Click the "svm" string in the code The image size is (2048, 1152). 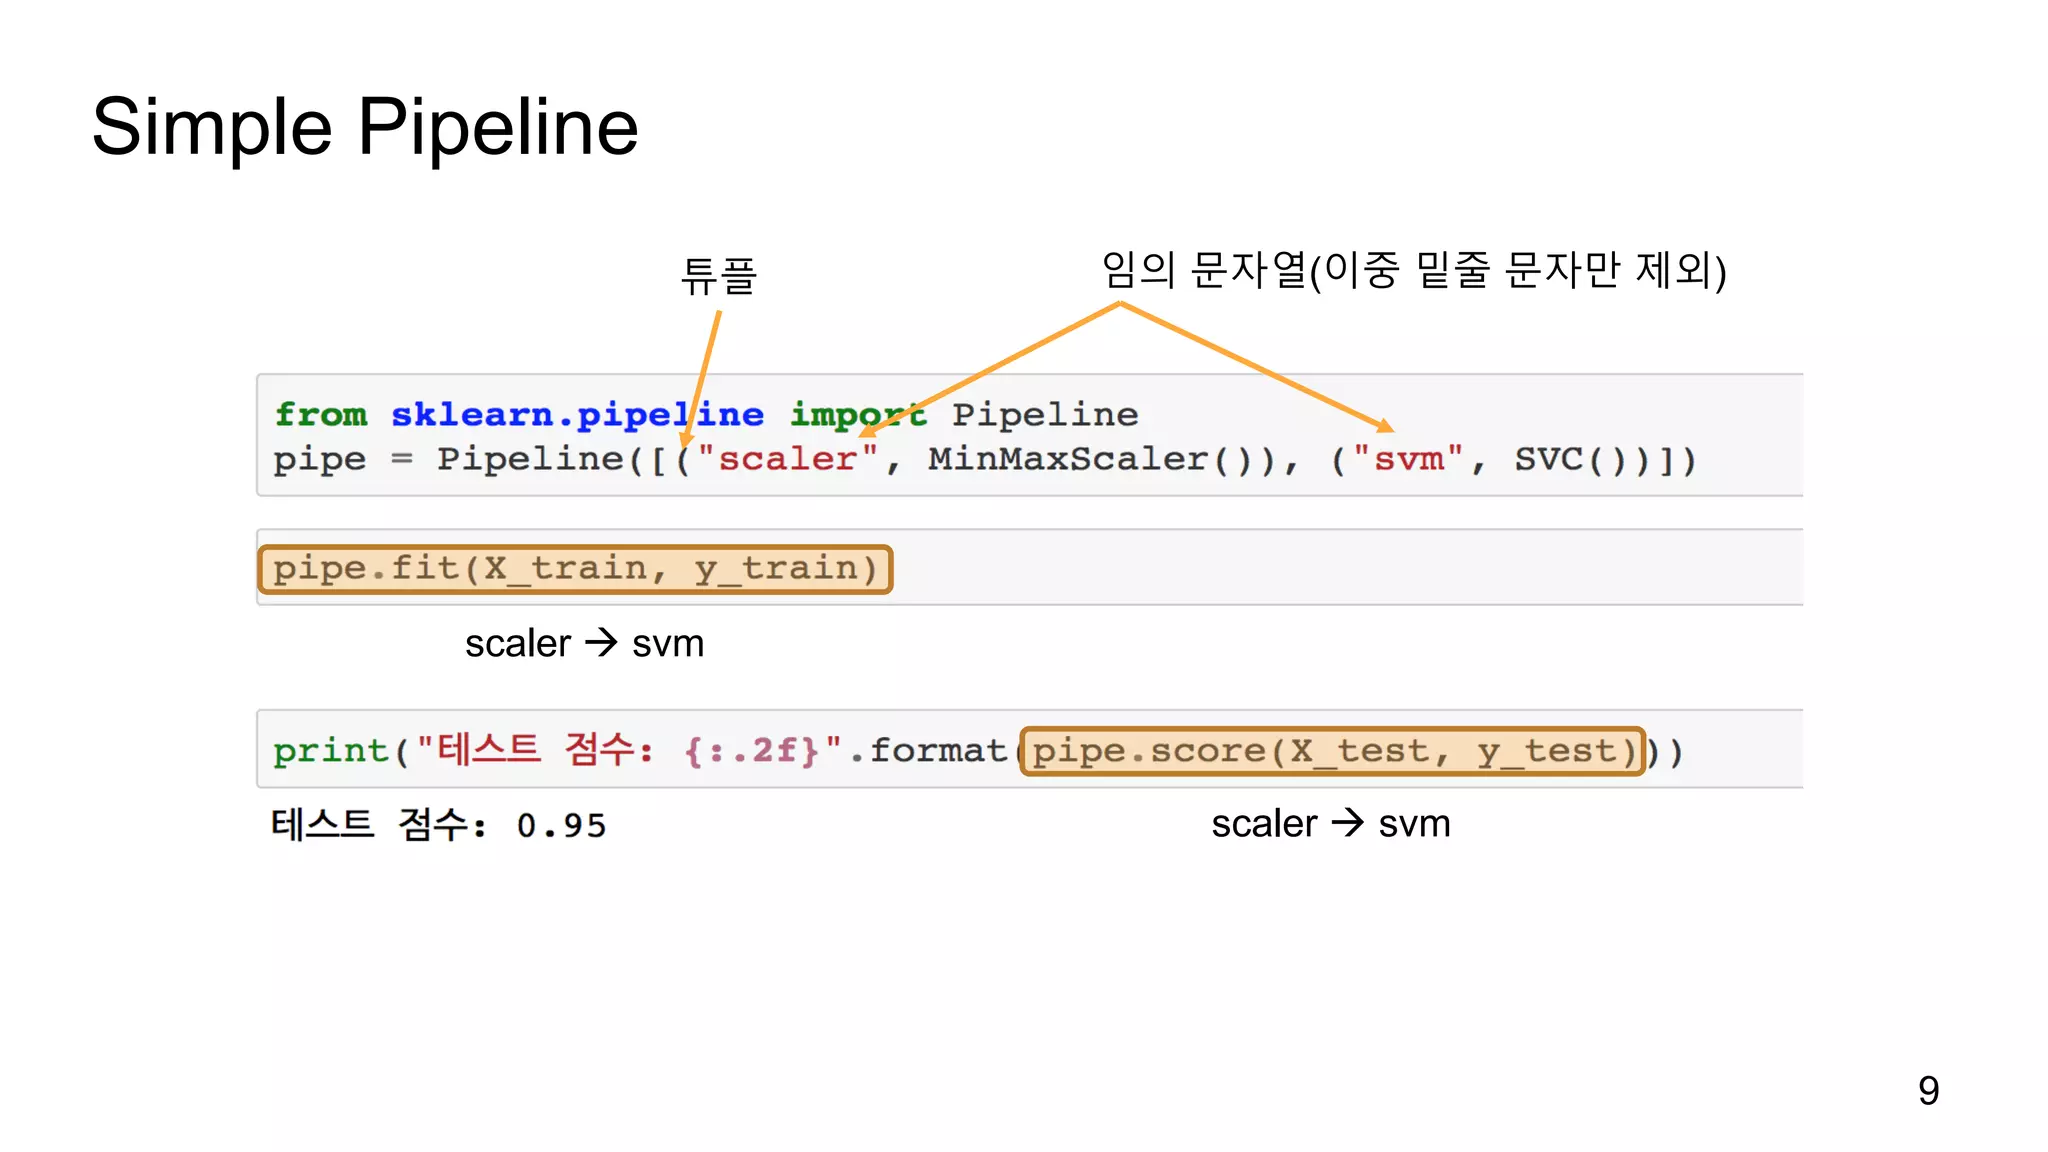pyautogui.click(x=1408, y=459)
